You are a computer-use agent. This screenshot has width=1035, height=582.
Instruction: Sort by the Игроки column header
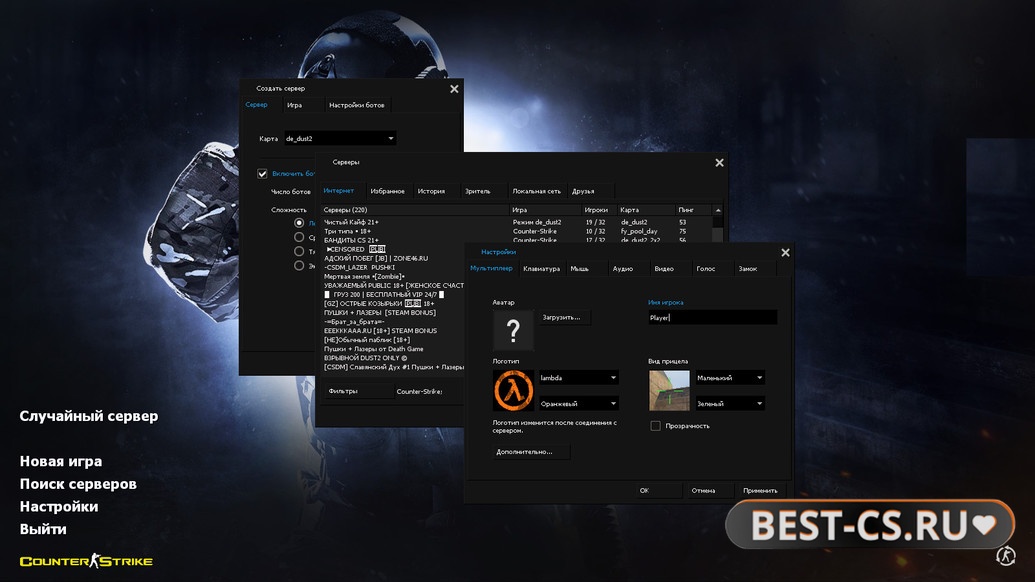point(599,210)
